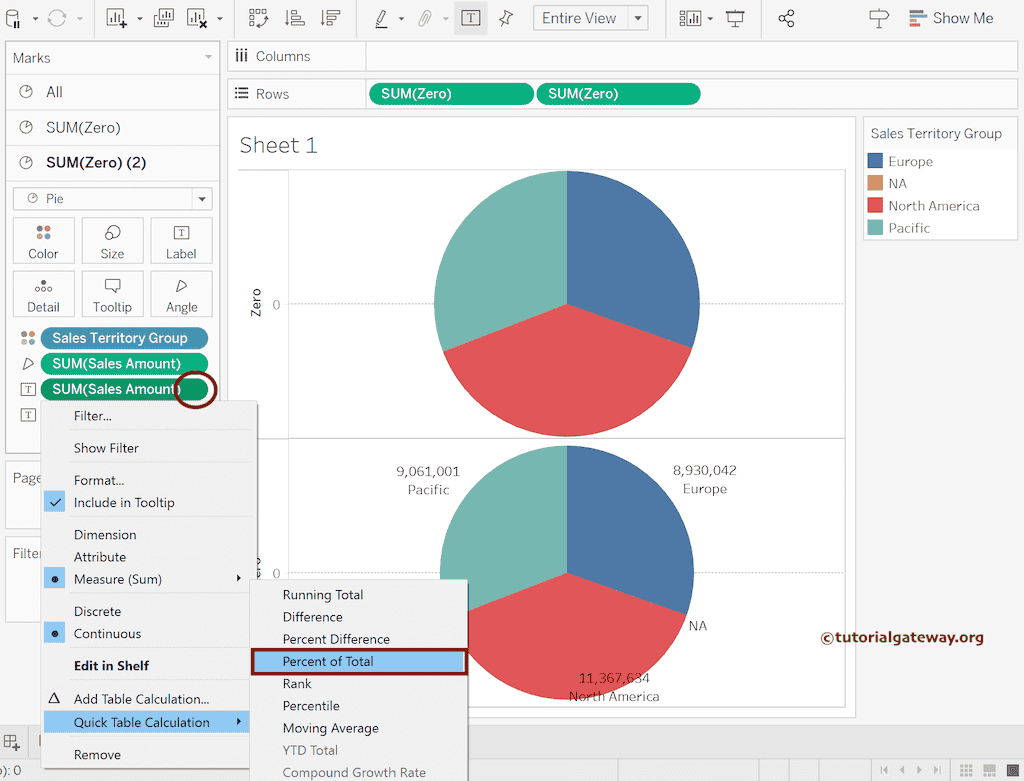
Task: Click the Europe color swatch in legend
Action: [x=876, y=161]
